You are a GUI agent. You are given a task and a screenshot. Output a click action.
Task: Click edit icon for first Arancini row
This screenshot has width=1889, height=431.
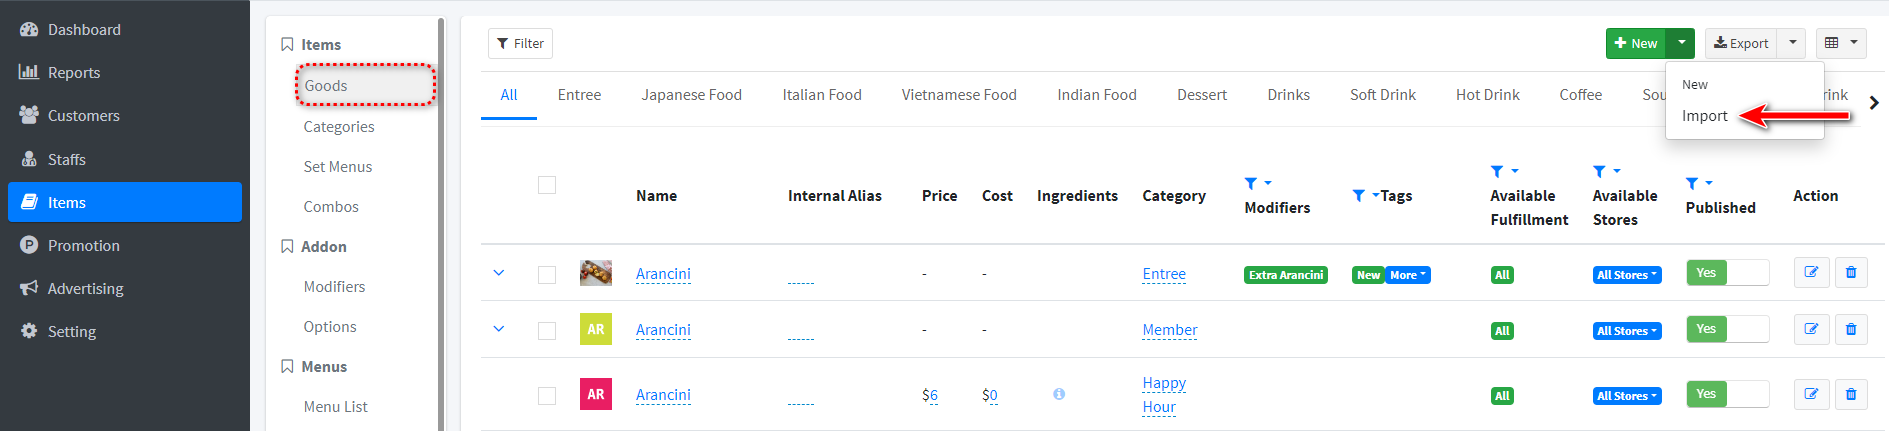point(1811,273)
